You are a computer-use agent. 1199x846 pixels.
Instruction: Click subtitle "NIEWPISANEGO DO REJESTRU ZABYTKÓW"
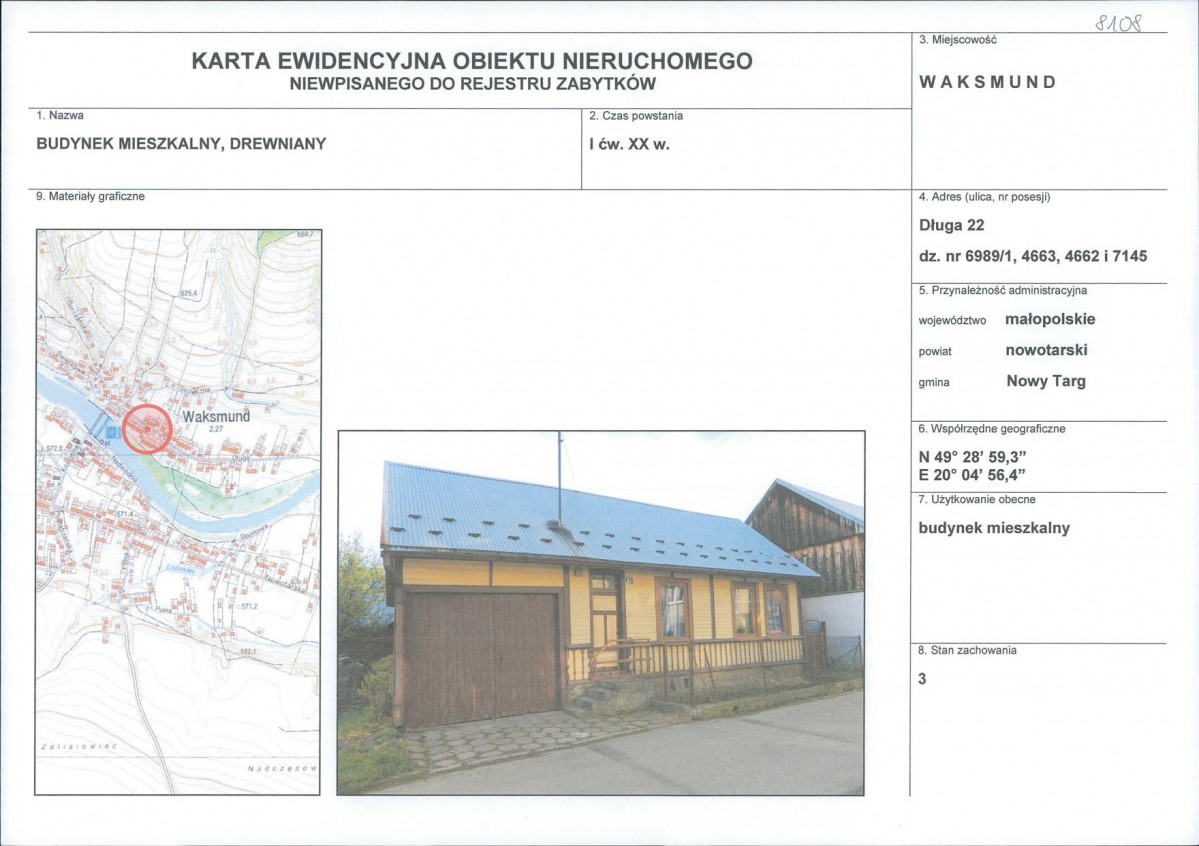pos(473,84)
